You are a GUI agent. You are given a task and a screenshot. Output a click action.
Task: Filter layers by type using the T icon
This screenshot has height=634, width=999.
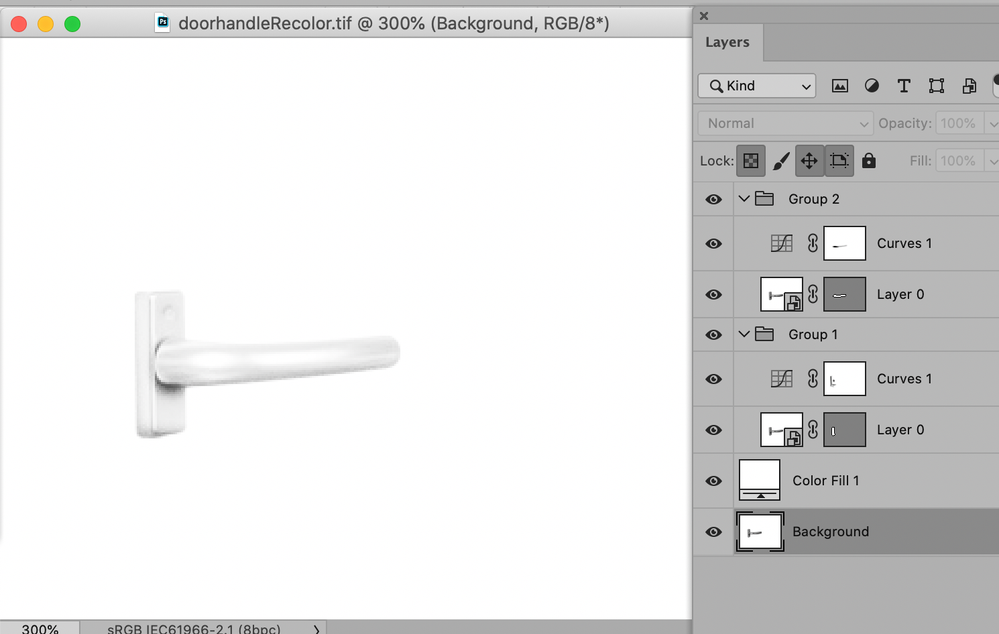click(904, 85)
